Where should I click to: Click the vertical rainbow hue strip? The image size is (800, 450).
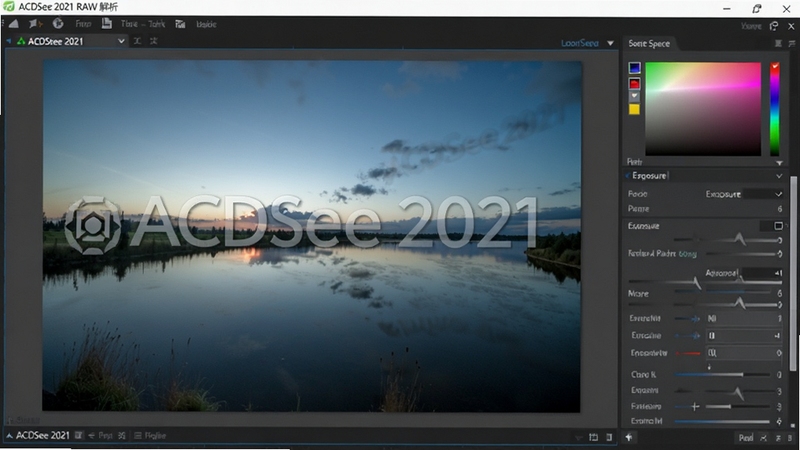point(774,109)
